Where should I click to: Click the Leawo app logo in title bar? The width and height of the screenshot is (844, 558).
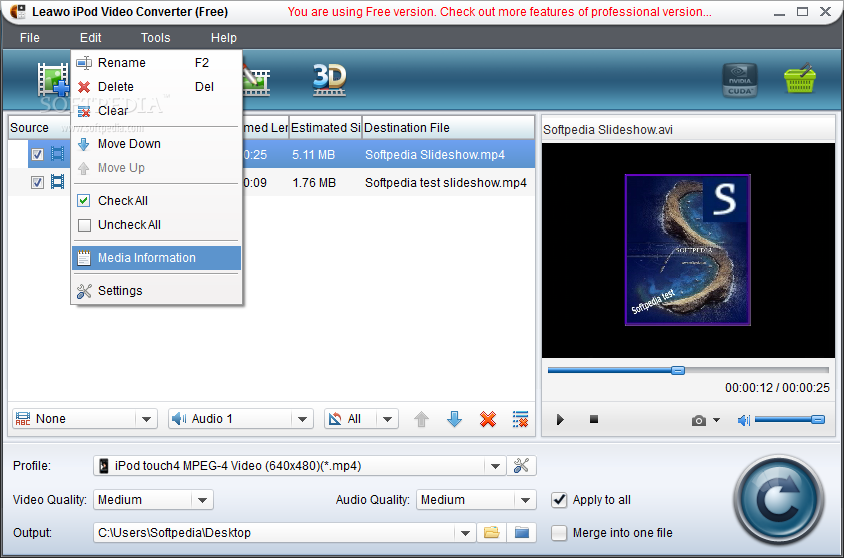tap(17, 11)
